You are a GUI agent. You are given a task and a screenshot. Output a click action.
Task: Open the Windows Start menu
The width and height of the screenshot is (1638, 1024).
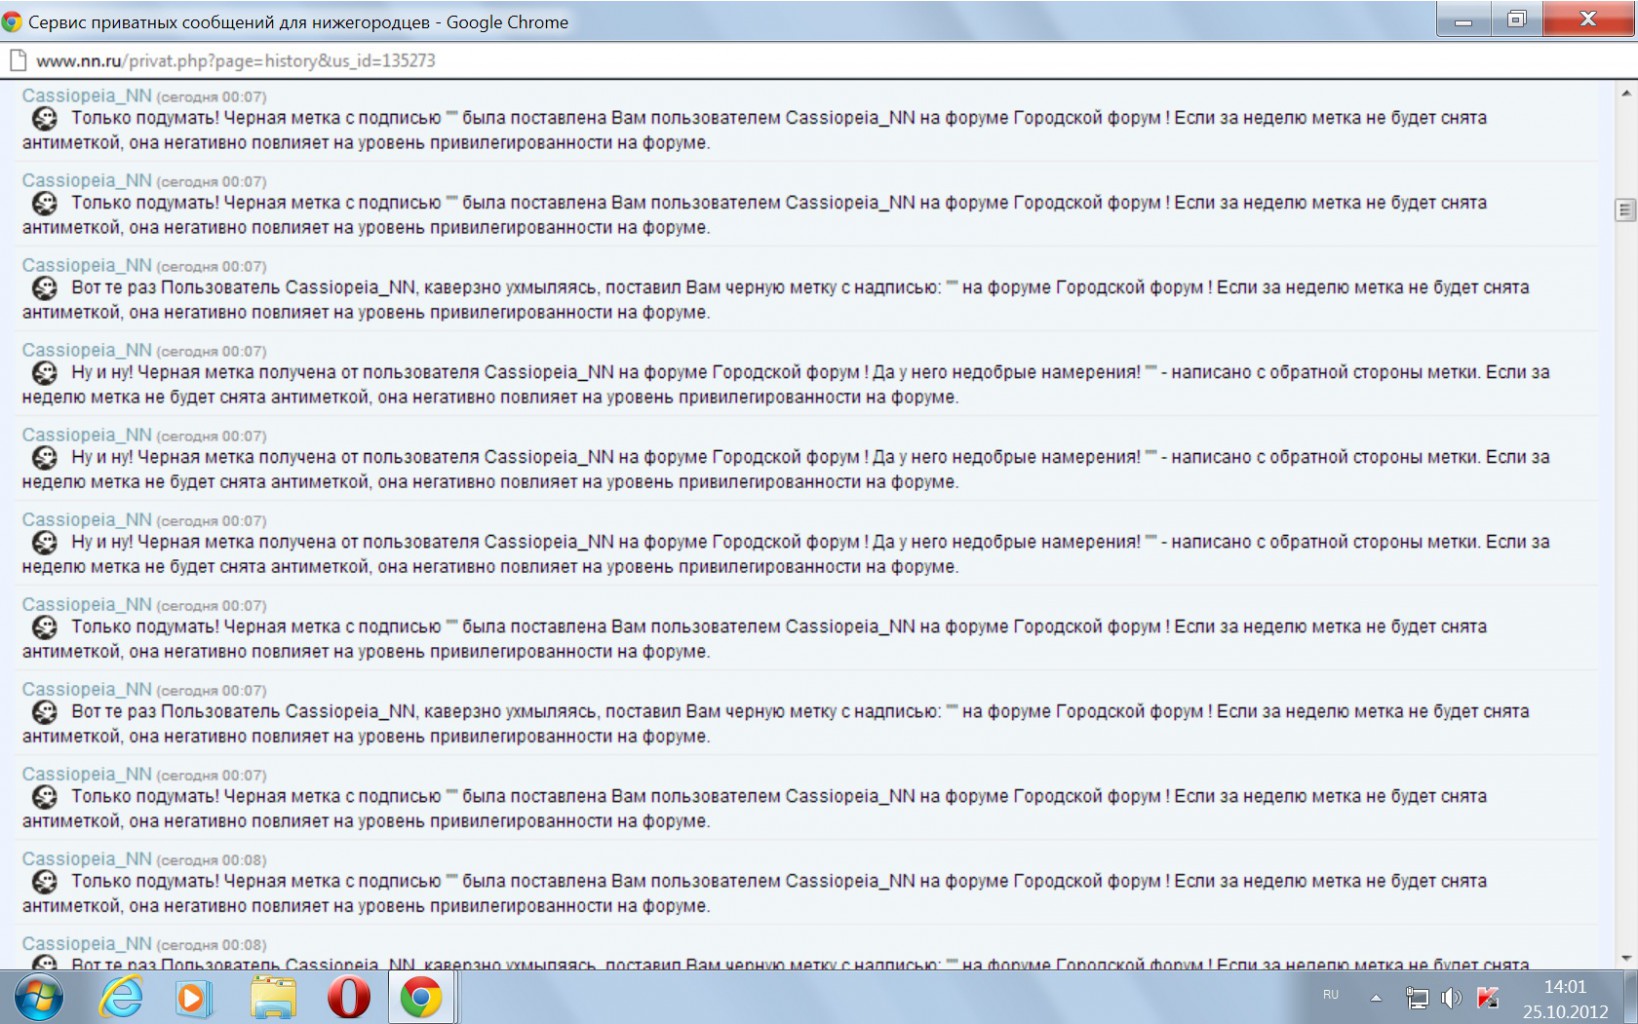point(38,997)
